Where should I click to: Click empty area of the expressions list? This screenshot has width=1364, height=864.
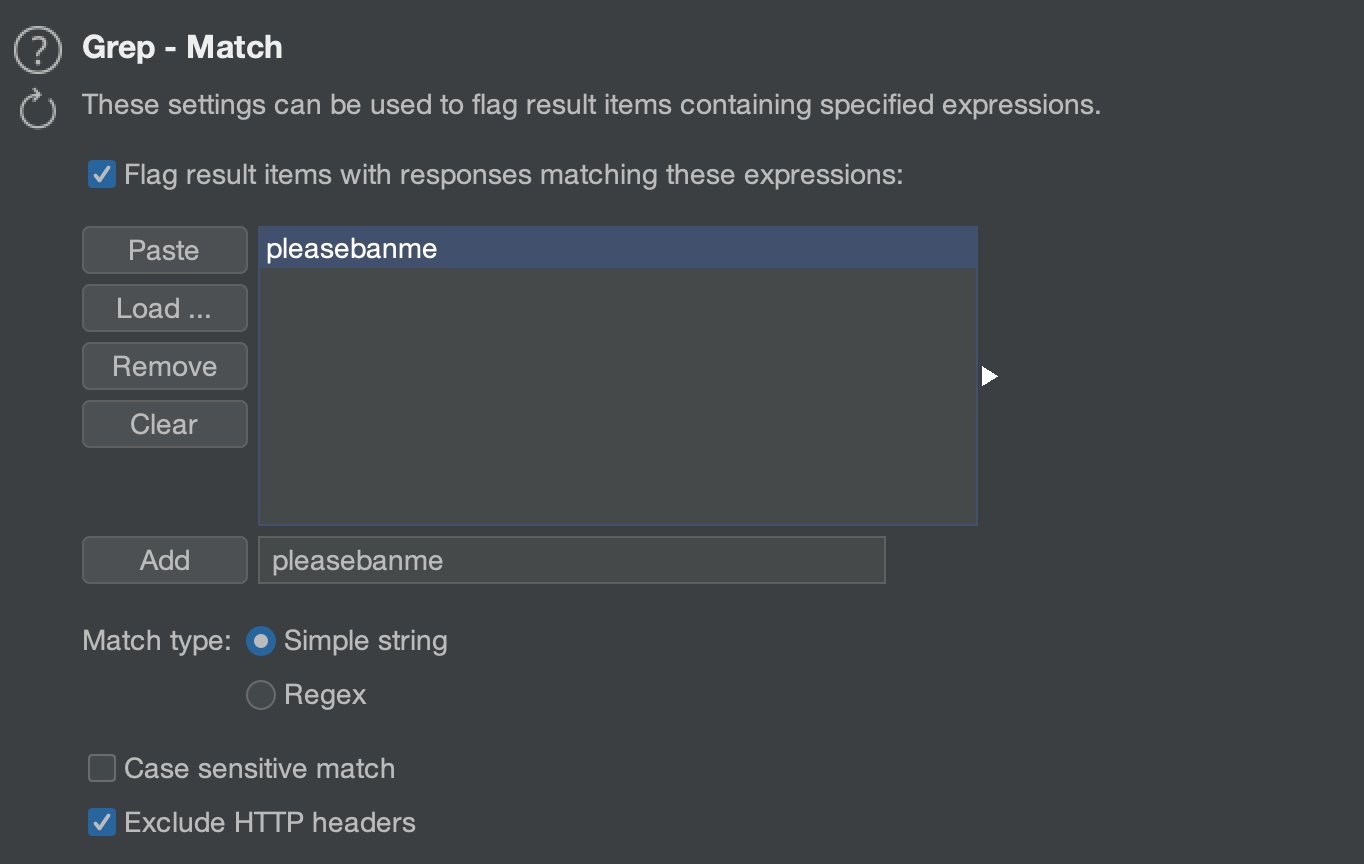point(618,396)
